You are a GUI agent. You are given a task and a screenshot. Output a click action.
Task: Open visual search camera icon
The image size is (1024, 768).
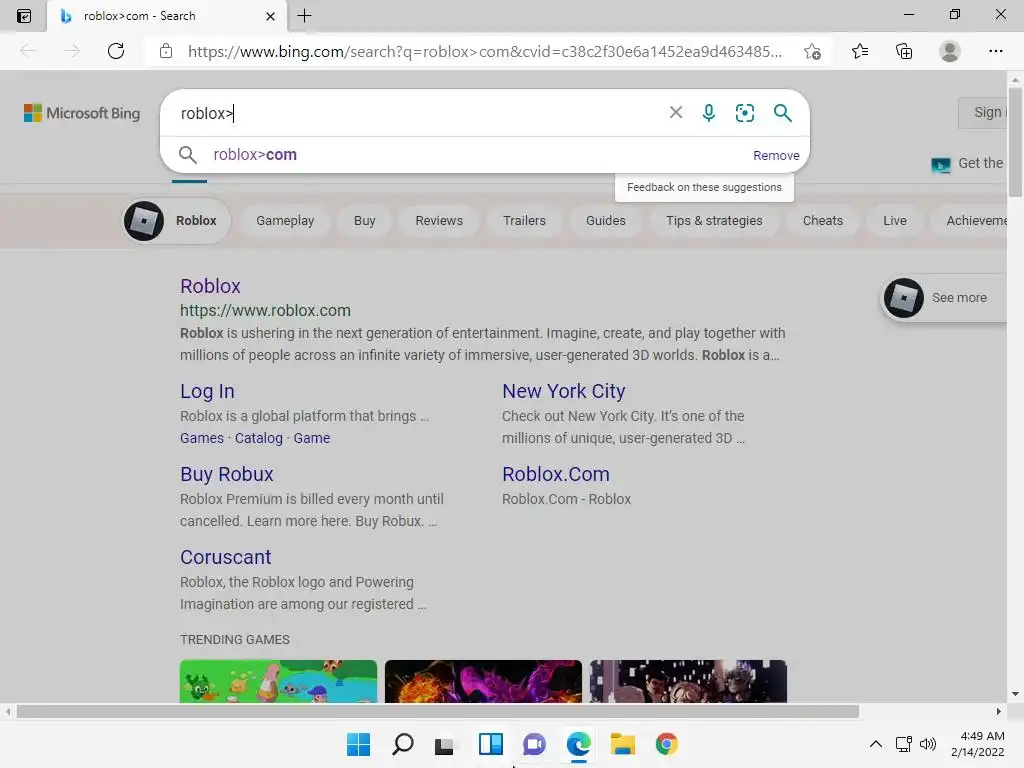[744, 113]
